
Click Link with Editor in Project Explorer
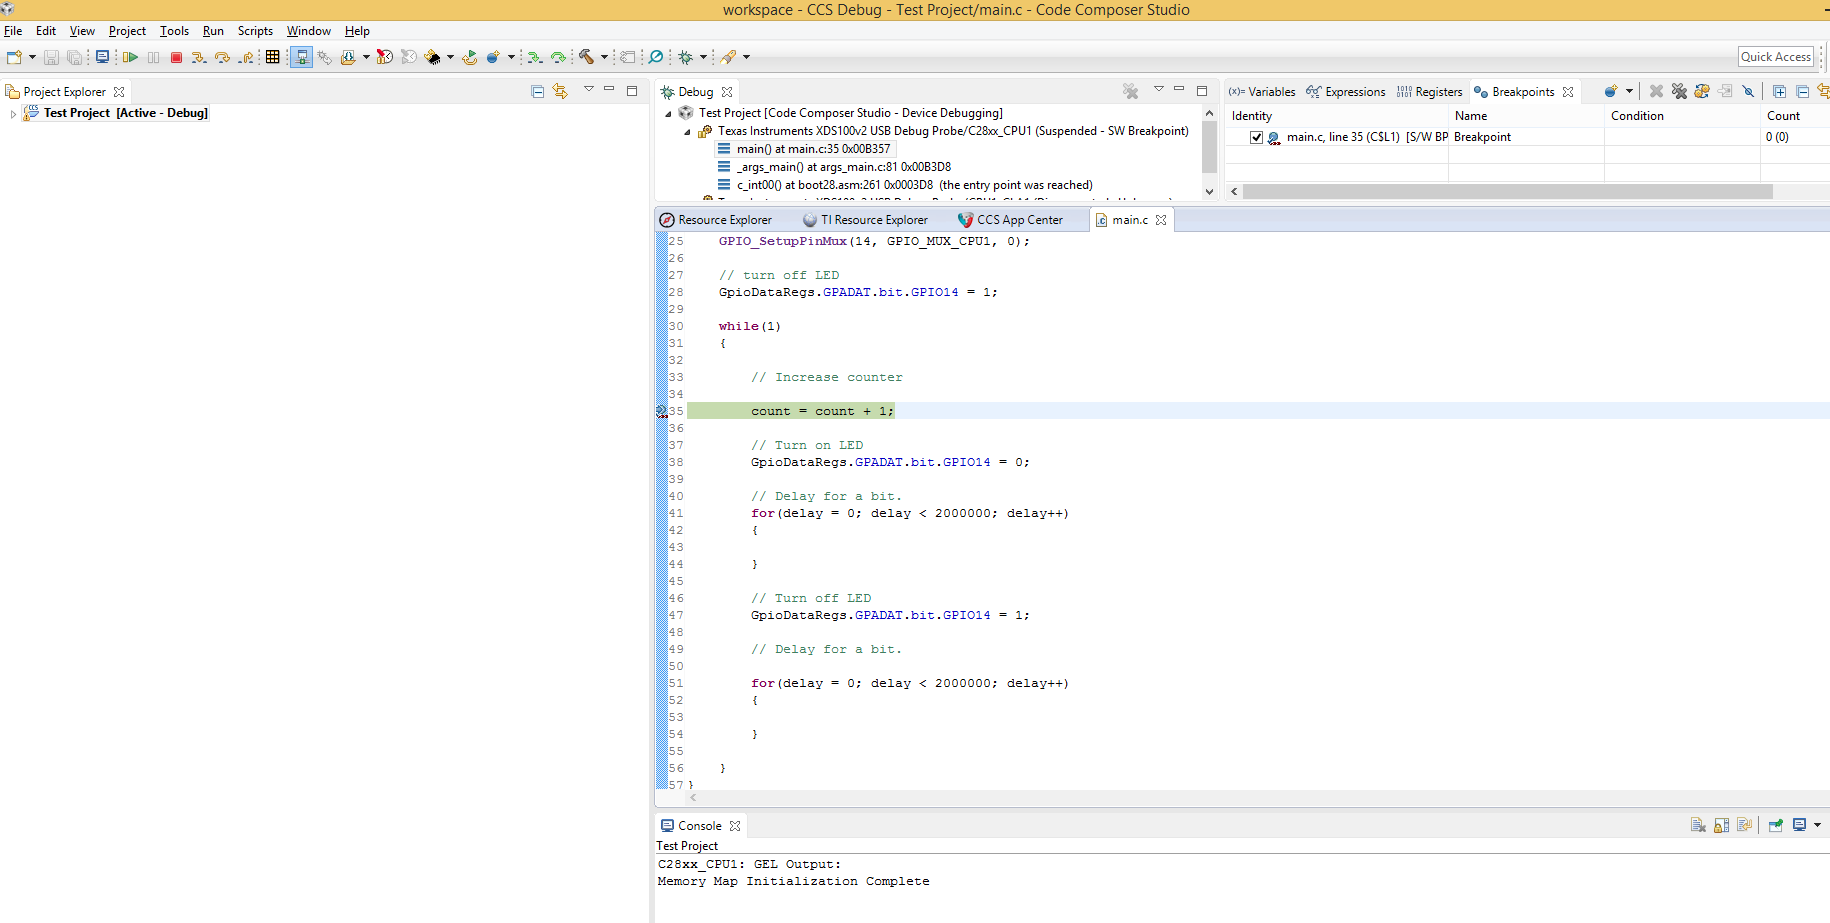tap(560, 91)
